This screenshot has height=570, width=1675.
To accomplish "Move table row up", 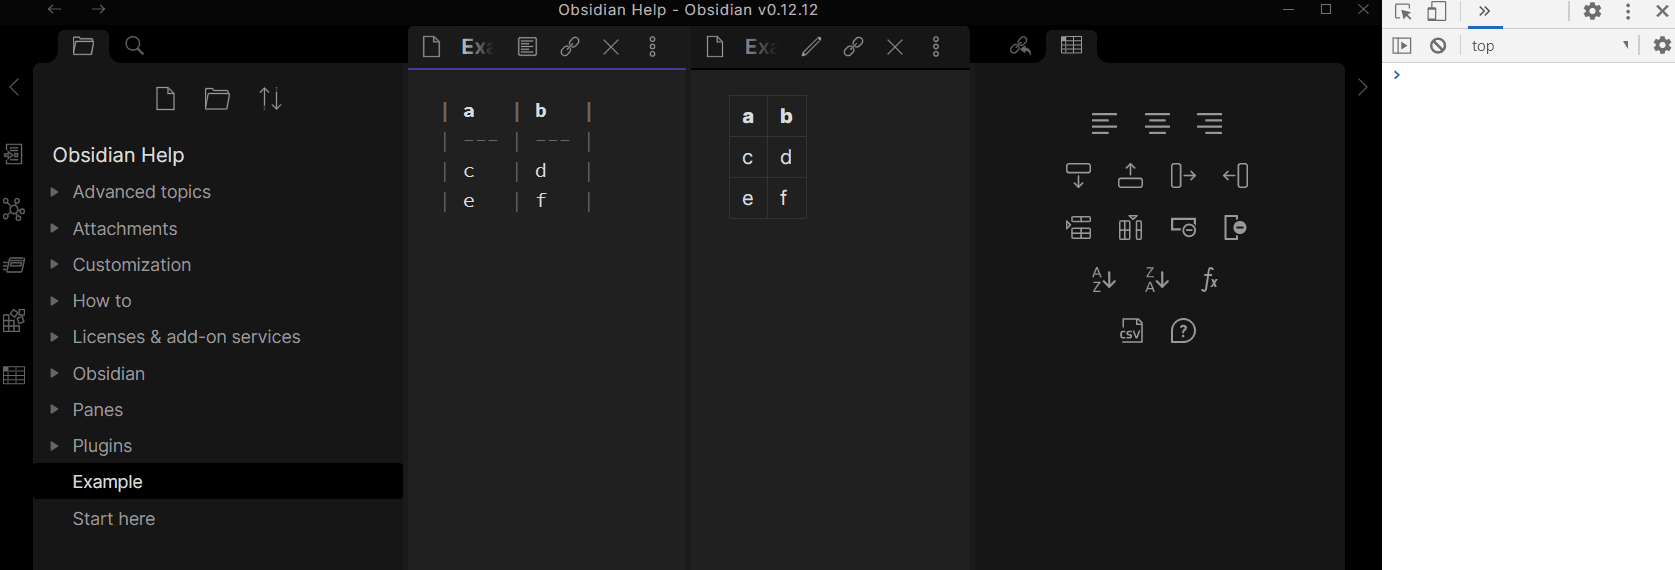I will tap(1130, 176).
